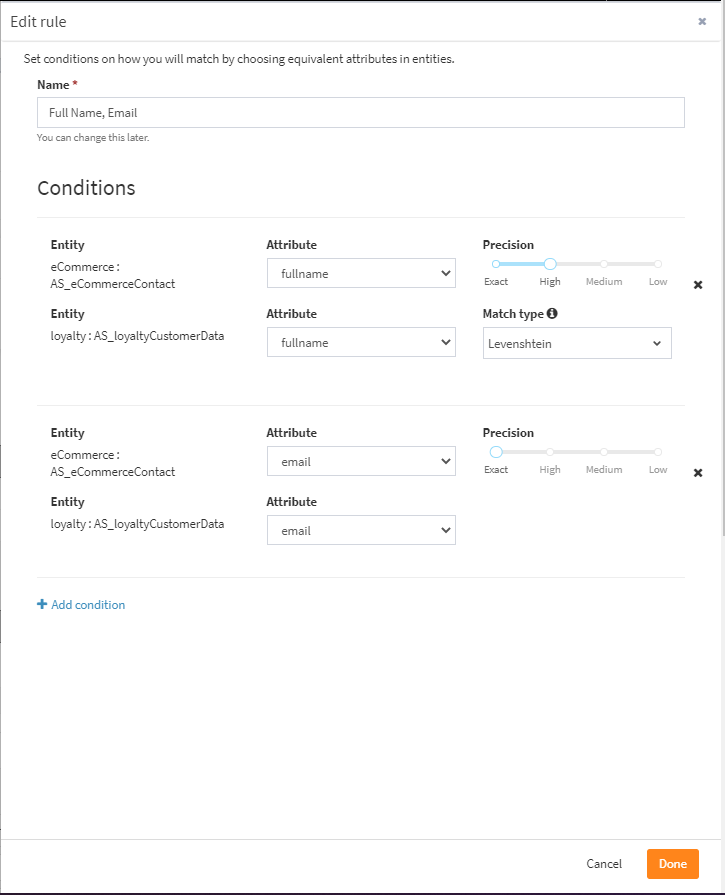The image size is (725, 895).
Task: Set fullname precision to Low
Action: (658, 264)
